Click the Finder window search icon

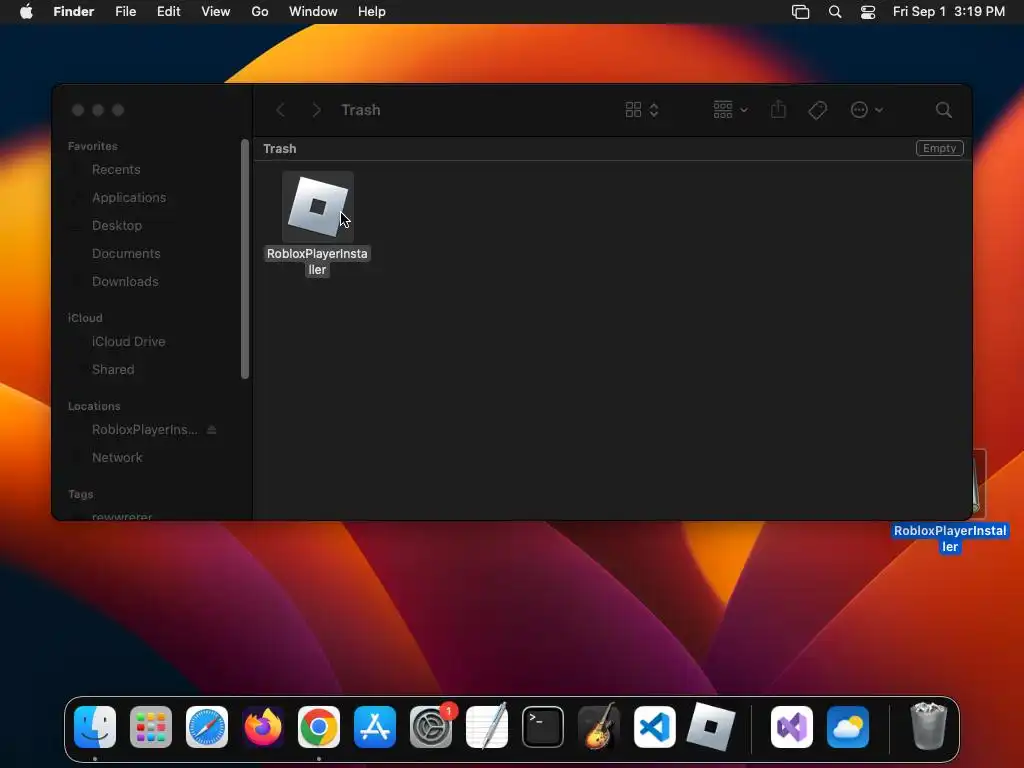coord(943,110)
